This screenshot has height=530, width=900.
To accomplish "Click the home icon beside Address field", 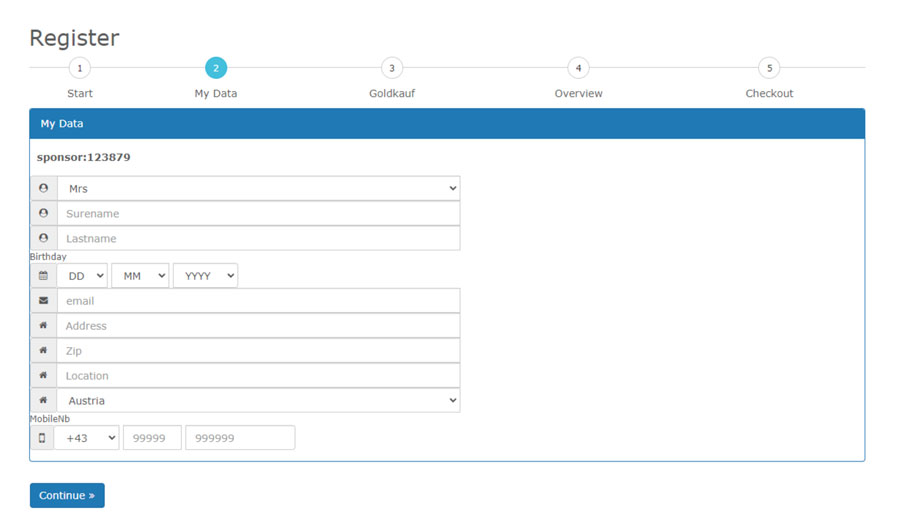I will click(x=43, y=325).
